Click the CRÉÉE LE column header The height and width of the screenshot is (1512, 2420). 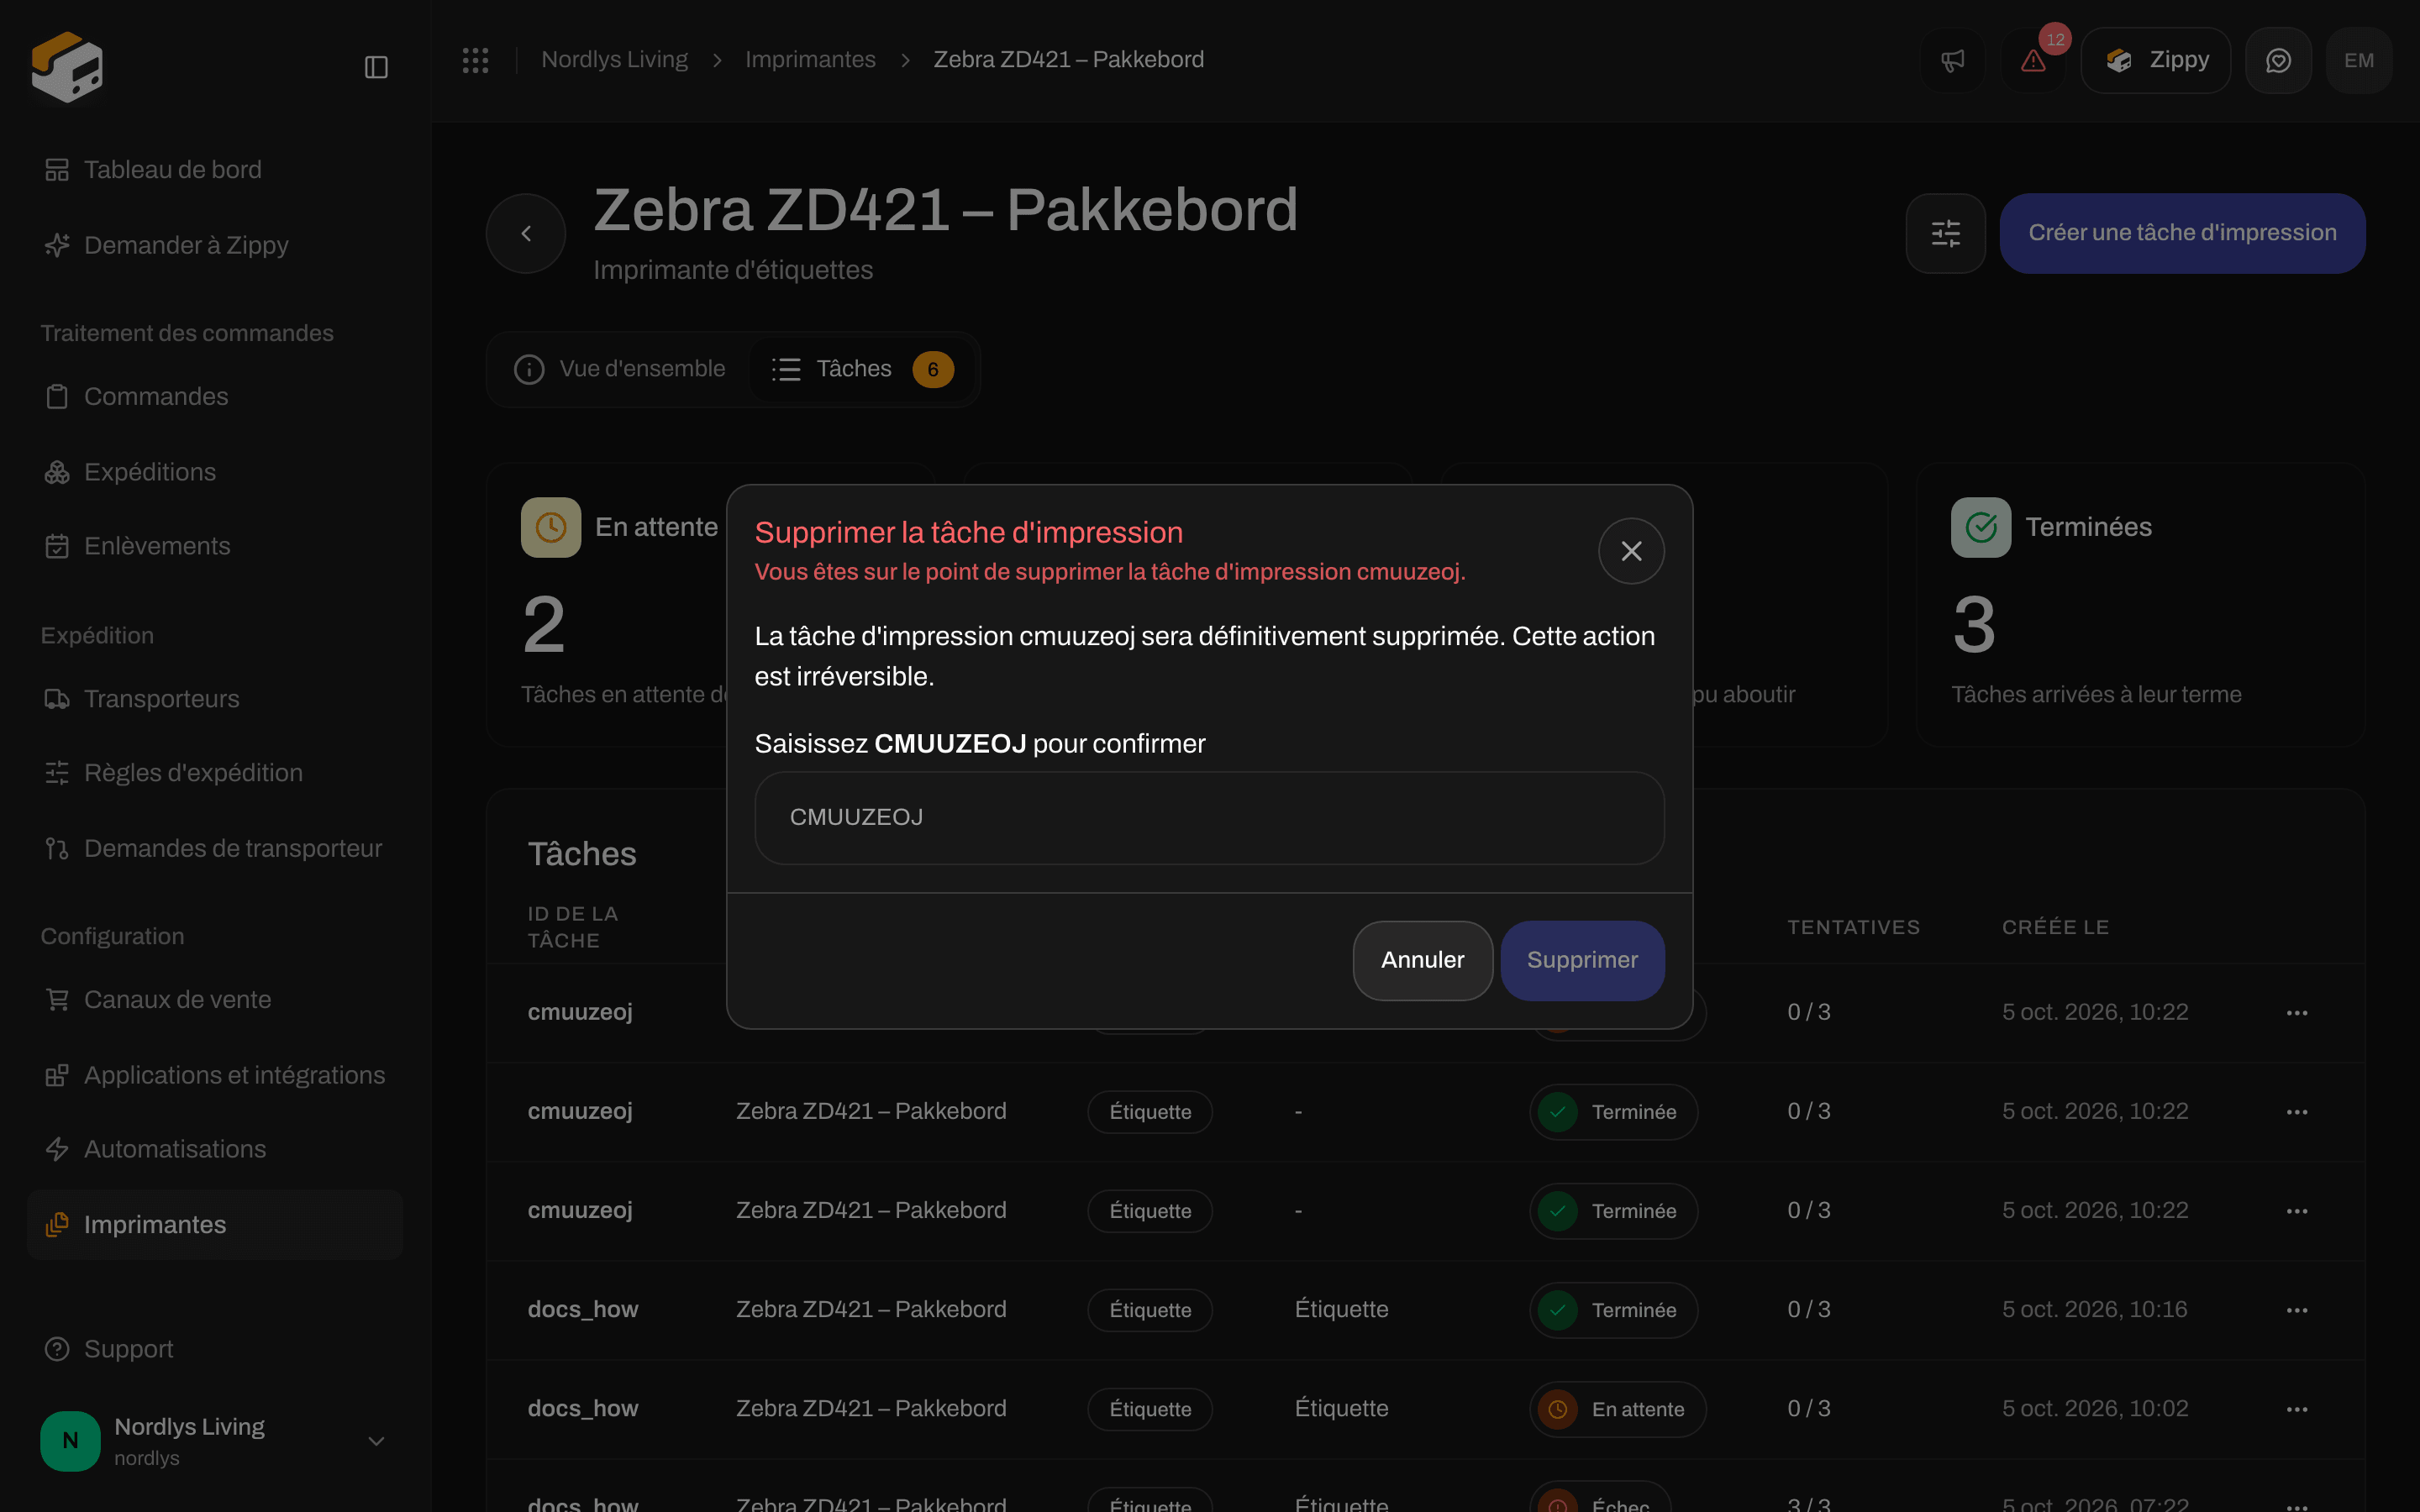coord(2055,927)
